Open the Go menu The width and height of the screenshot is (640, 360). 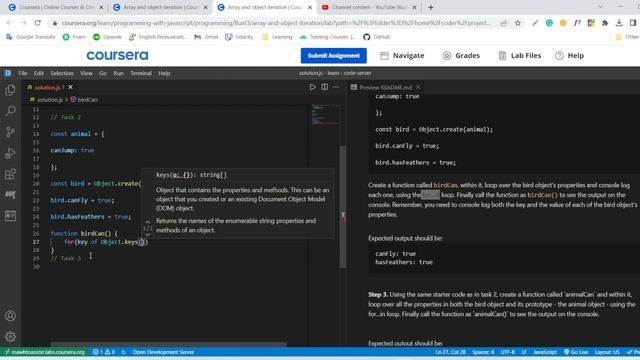(x=103, y=73)
